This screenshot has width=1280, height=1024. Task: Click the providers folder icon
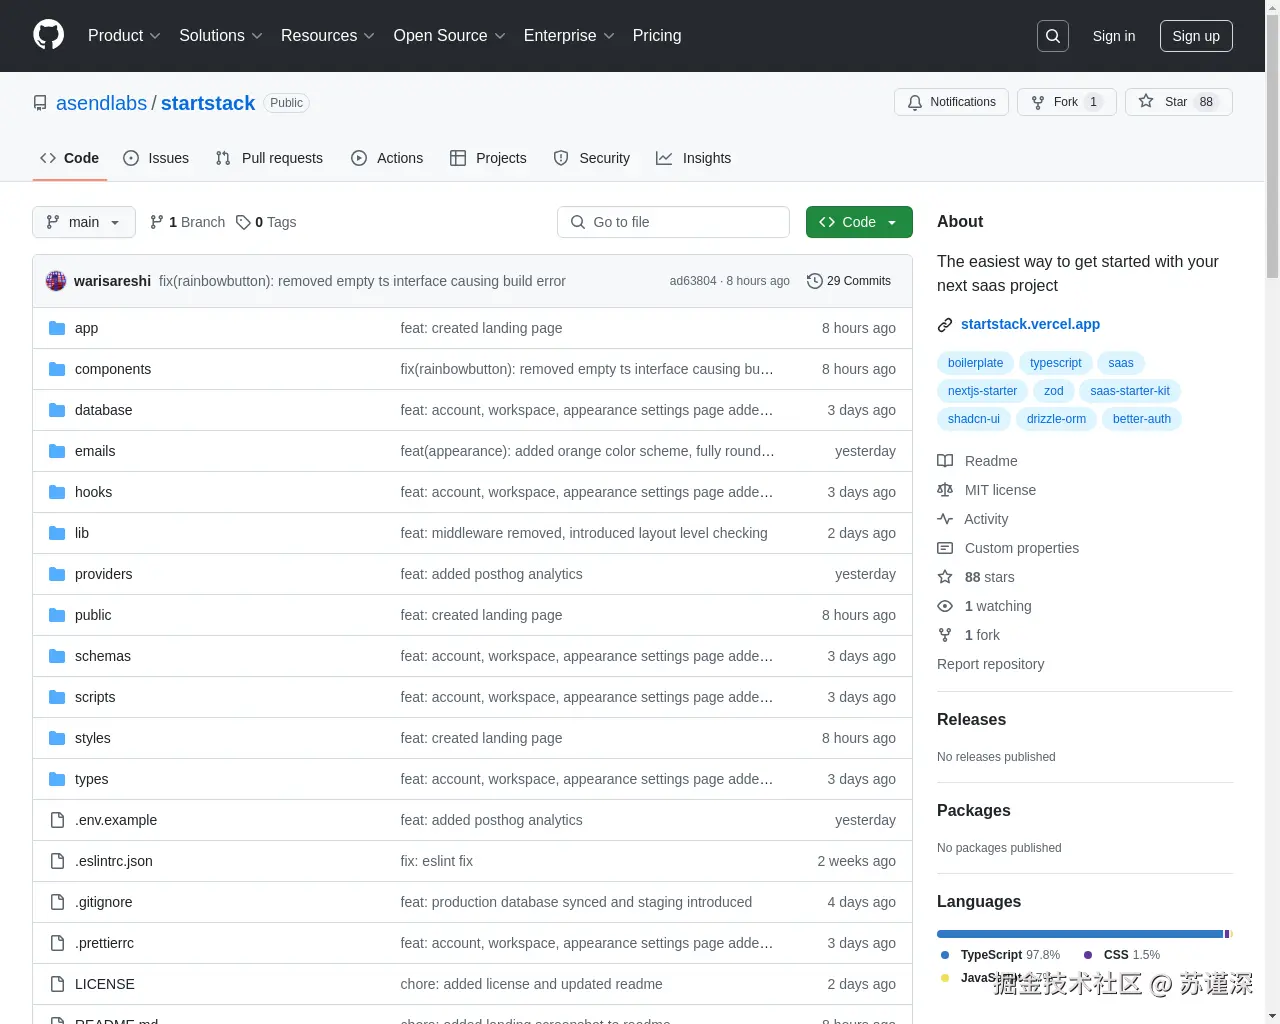pyautogui.click(x=57, y=574)
